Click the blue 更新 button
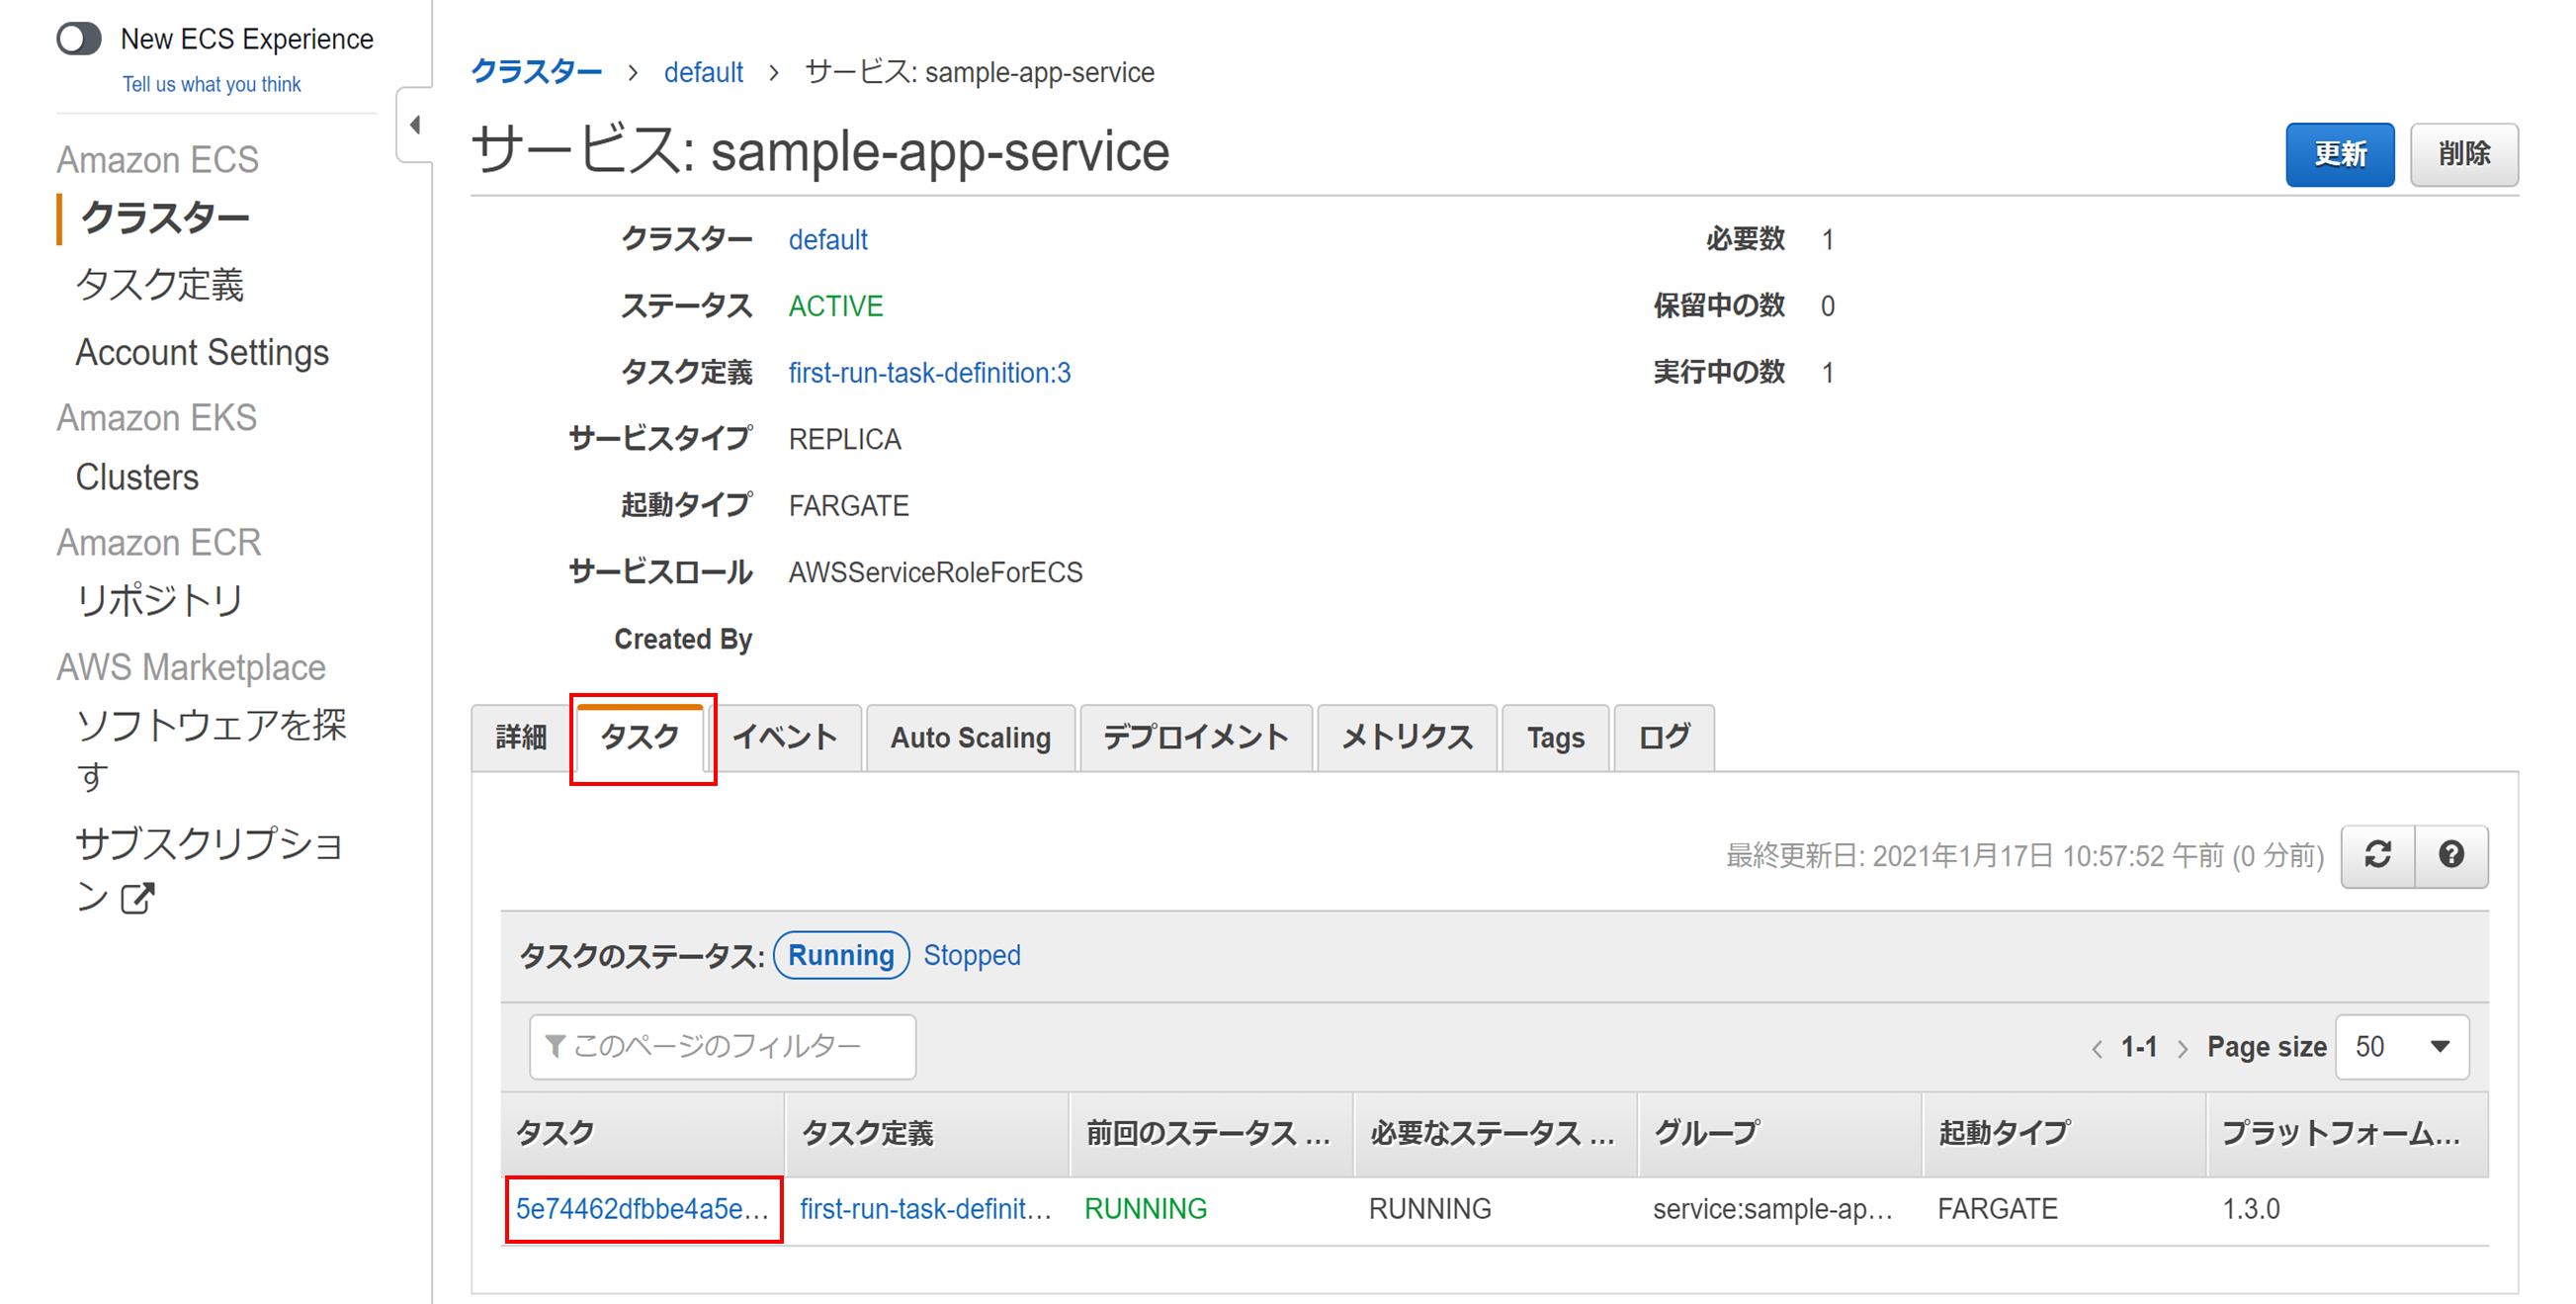 2339,154
